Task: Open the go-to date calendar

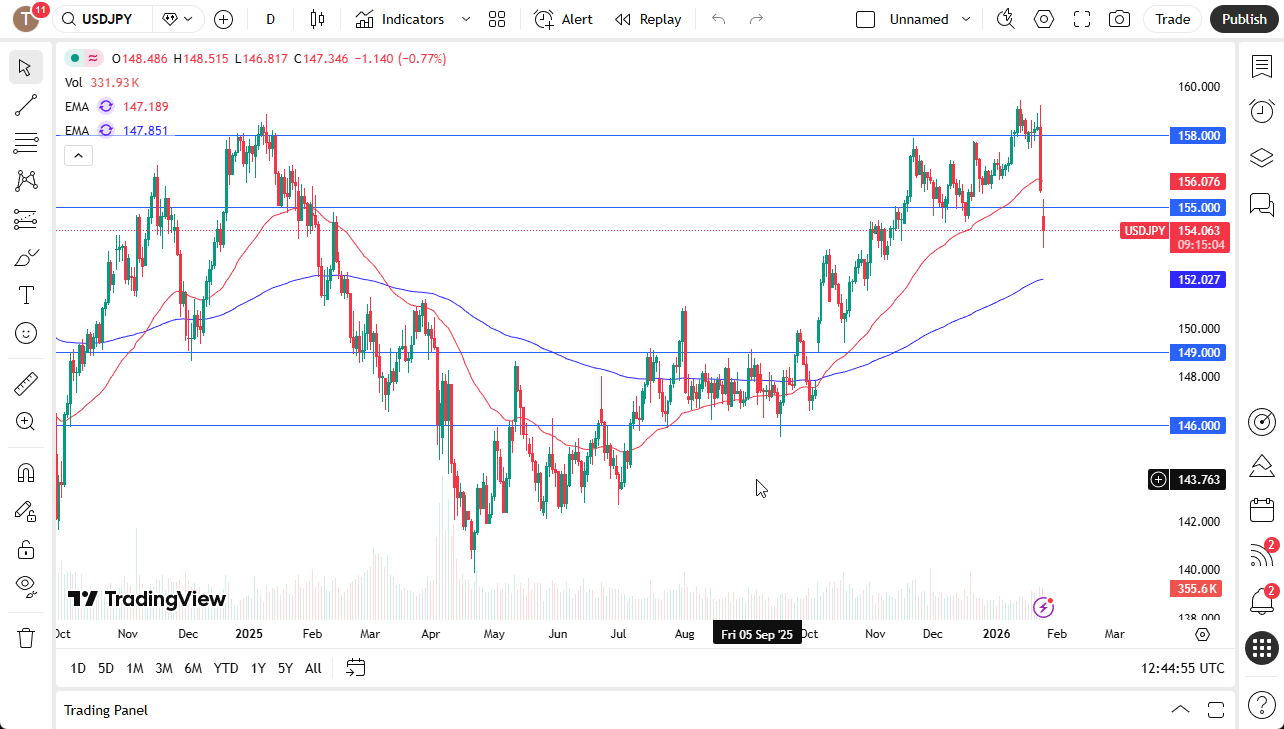Action: 356,668
